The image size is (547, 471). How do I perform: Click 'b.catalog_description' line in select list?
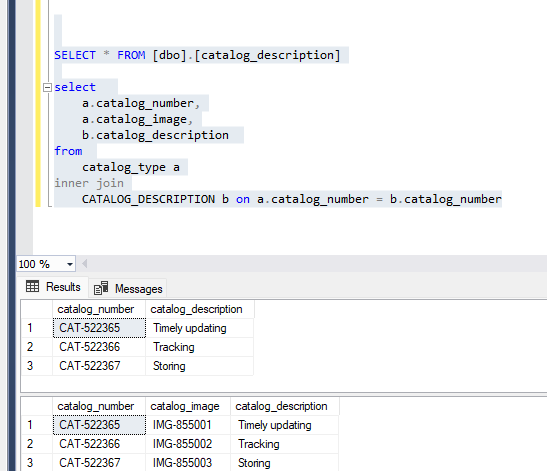155,135
